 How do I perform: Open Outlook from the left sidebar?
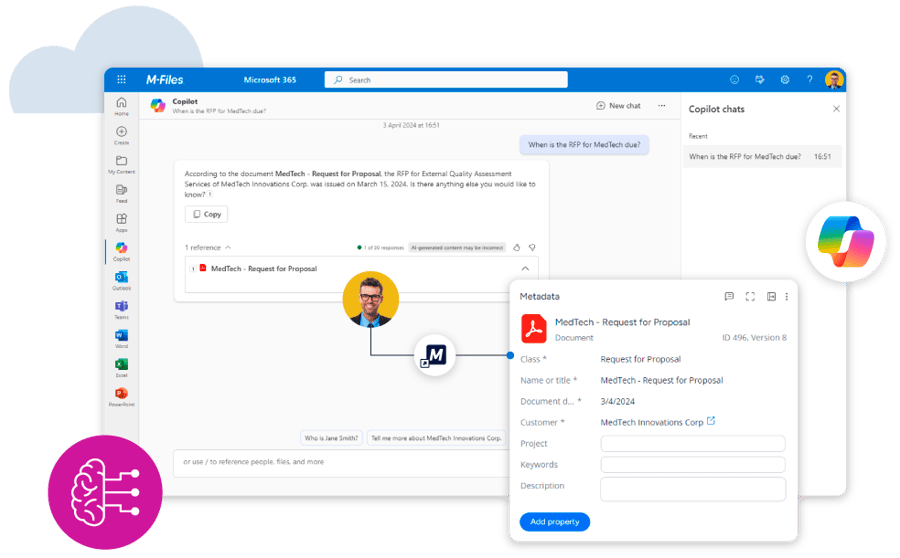[x=121, y=278]
